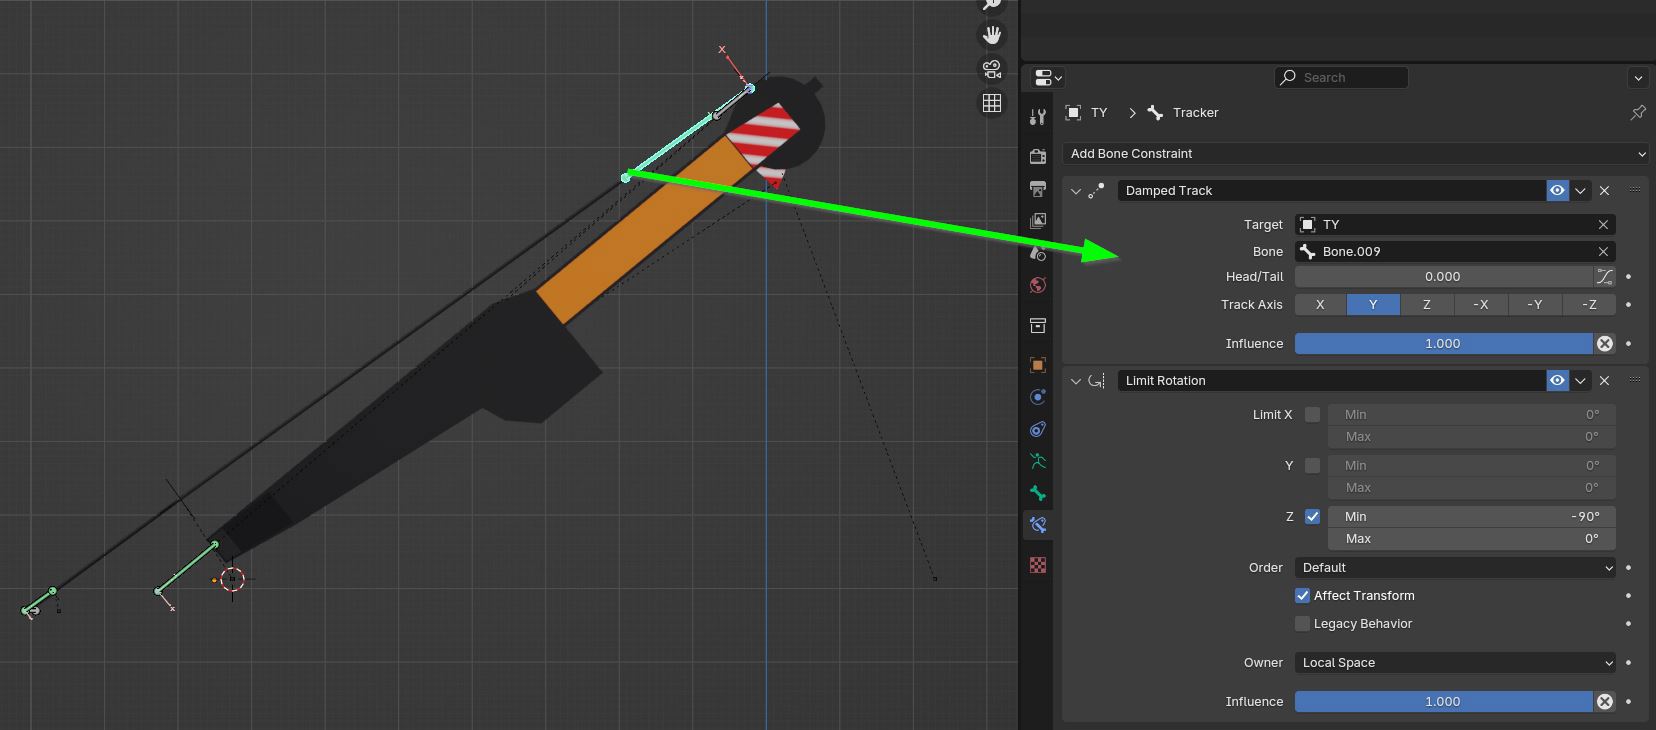Set Track Axis to -Y
The width and height of the screenshot is (1656, 730).
pos(1534,304)
